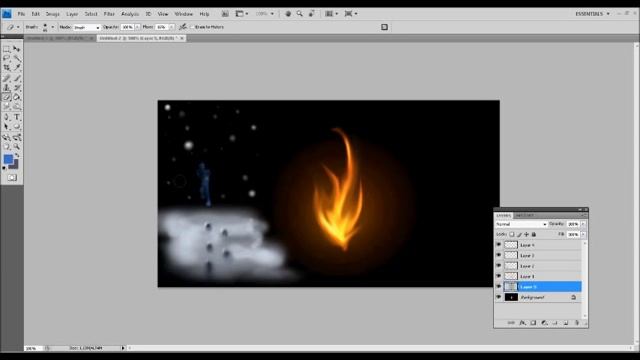Swap foreground and background colors
The height and width of the screenshot is (360, 640).
point(17,155)
